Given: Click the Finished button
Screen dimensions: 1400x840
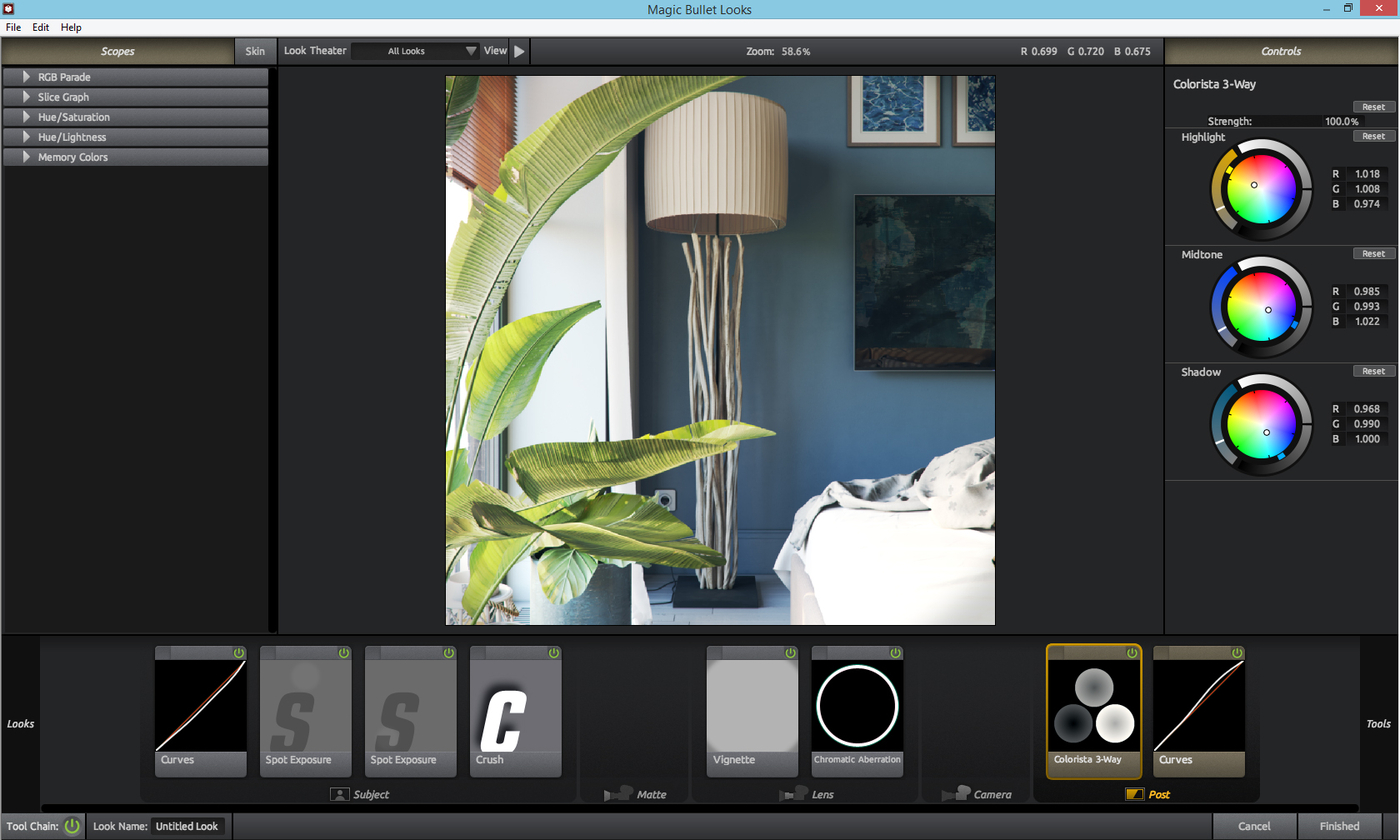Looking at the screenshot, I should (x=1339, y=826).
